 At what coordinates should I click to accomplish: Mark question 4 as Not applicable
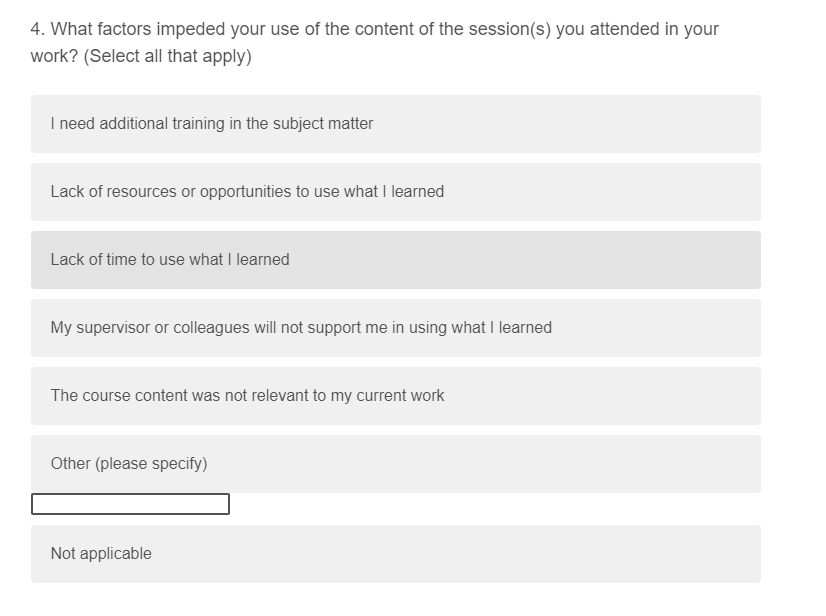pos(101,554)
